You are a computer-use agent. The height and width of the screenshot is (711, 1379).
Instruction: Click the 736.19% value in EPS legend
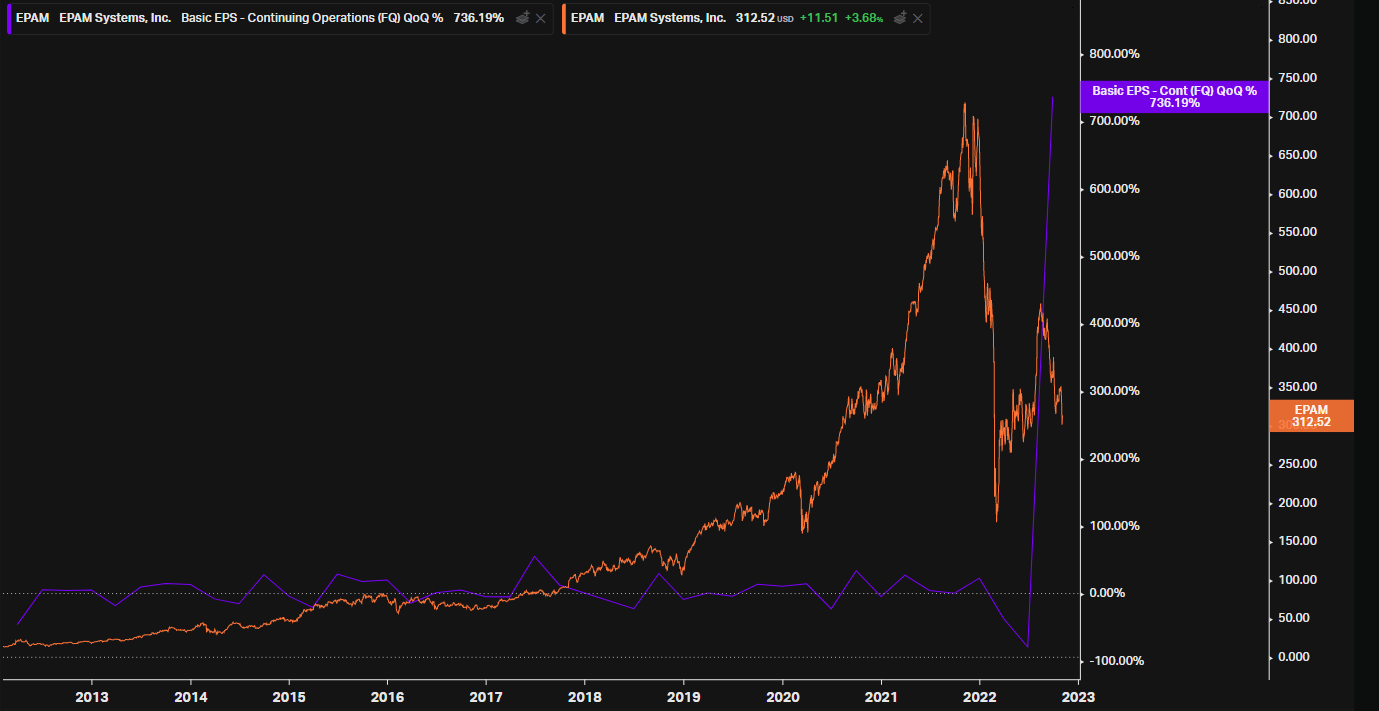click(x=479, y=18)
